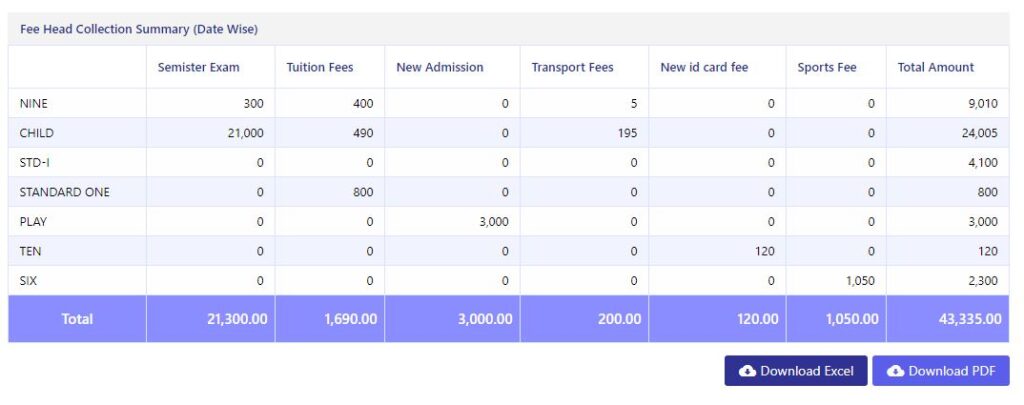Click the STD-I row label
Viewport: 1024px width, 405px height.
point(35,163)
